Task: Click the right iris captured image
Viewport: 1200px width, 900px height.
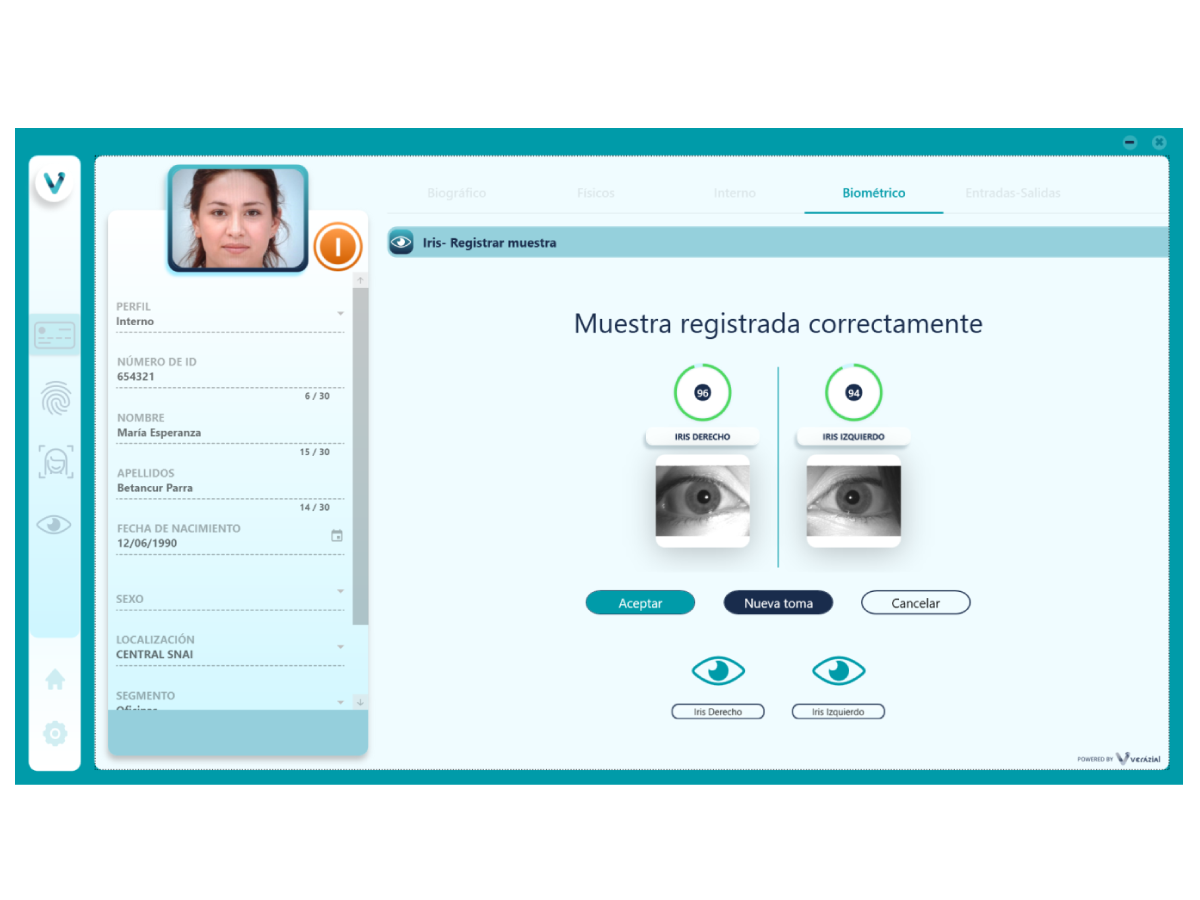Action: coord(702,500)
